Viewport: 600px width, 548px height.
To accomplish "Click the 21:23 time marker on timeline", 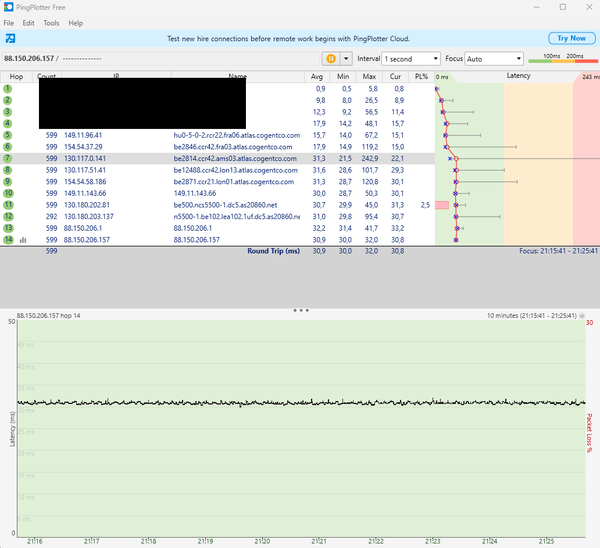I will (x=433, y=541).
